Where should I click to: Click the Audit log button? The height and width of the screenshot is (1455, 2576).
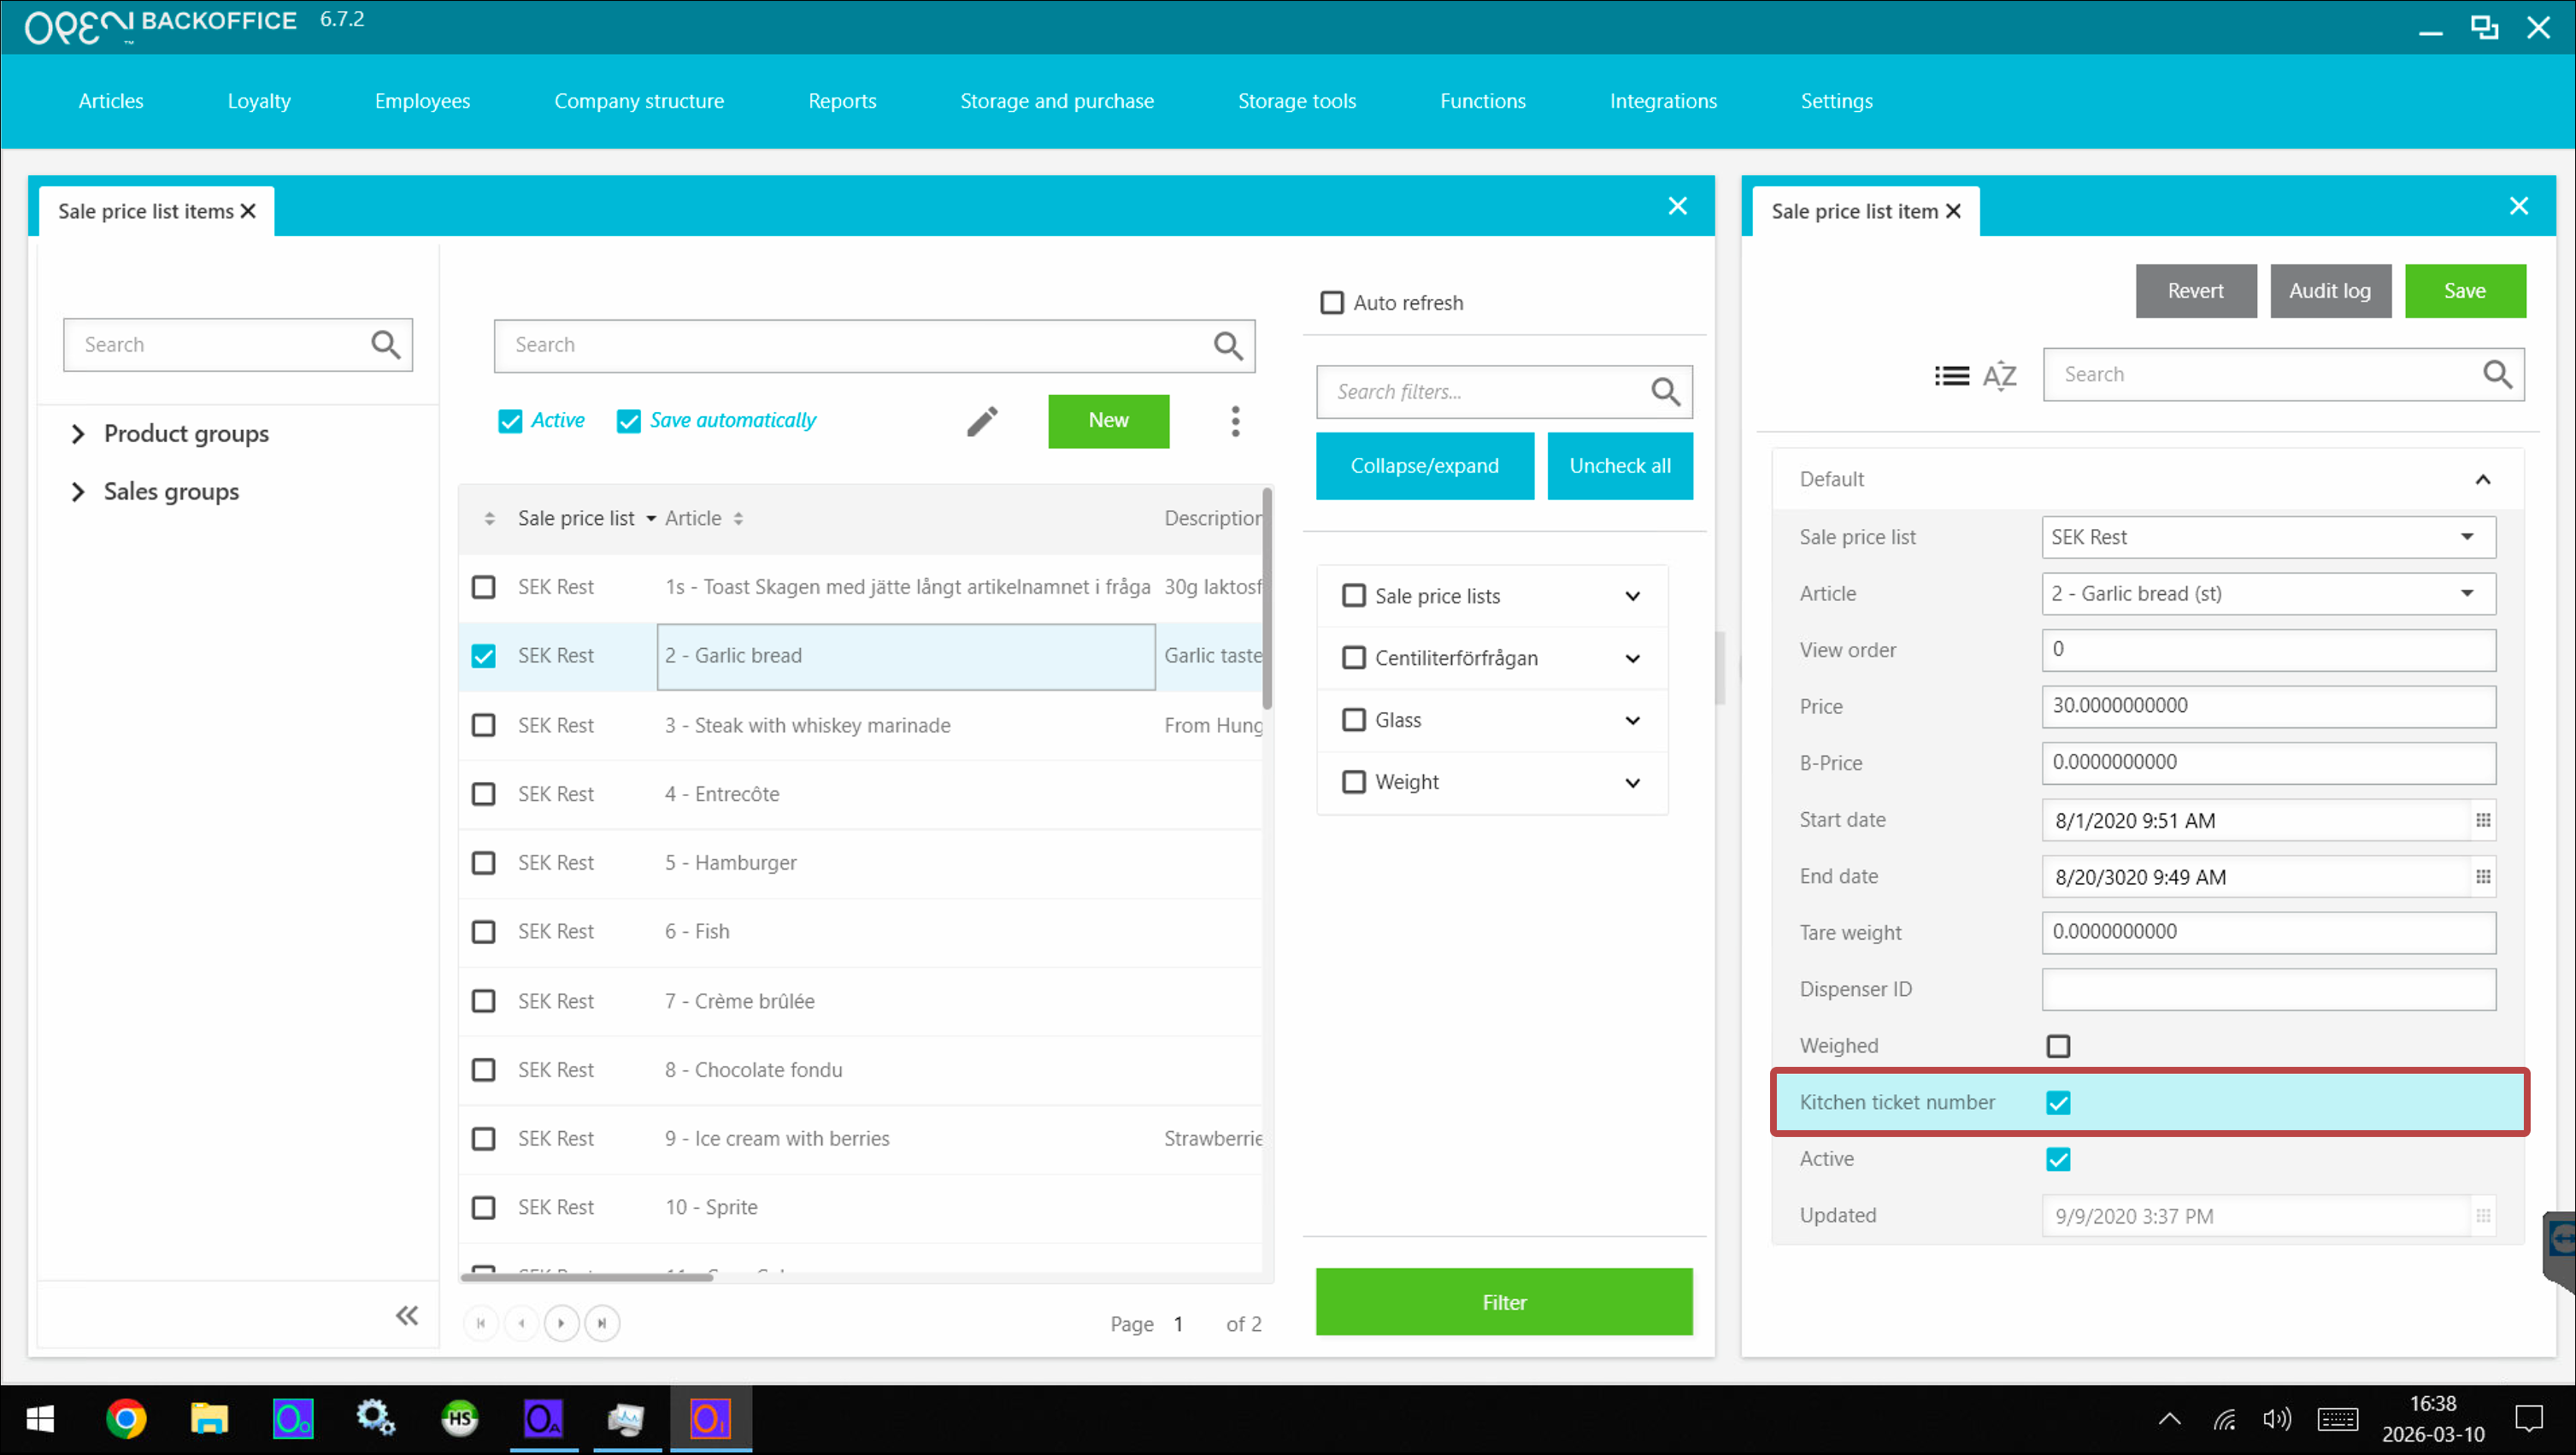(2329, 291)
